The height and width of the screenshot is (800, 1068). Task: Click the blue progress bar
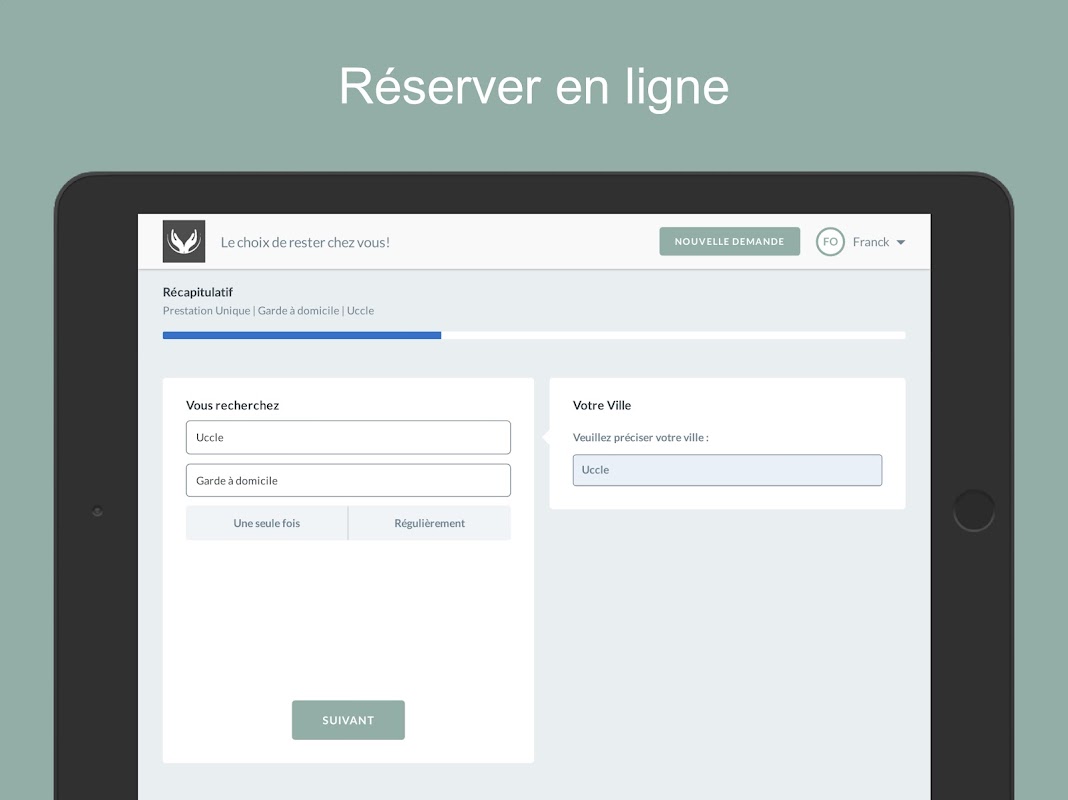302,335
